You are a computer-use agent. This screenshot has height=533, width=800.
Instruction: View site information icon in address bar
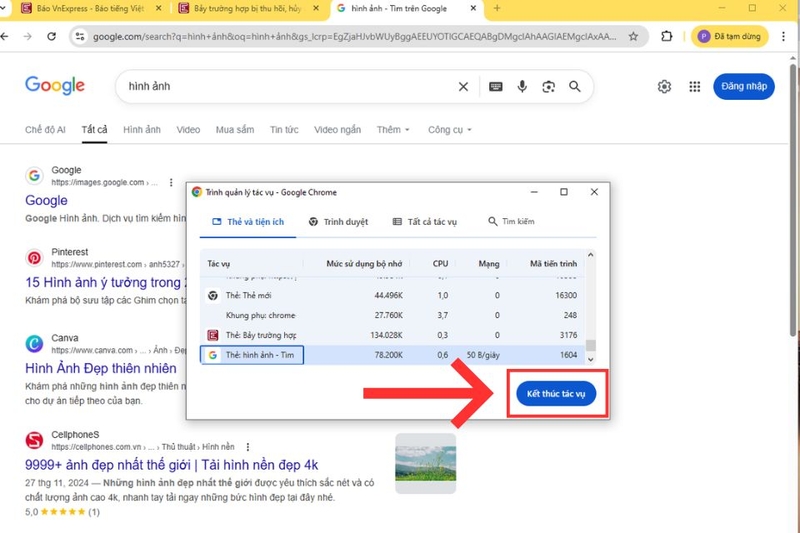pos(80,36)
